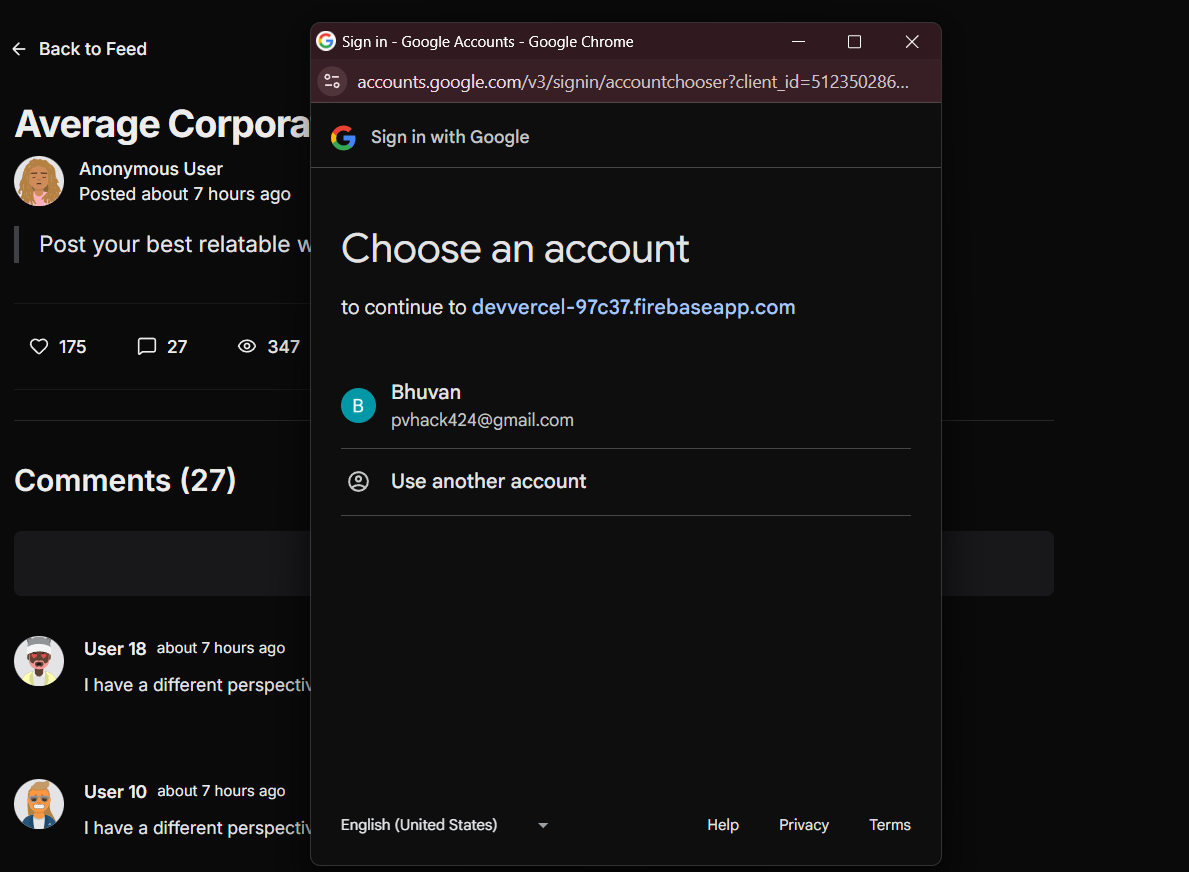Select Bhuvan account avatar circle
This screenshot has width=1189, height=872.
pos(358,406)
